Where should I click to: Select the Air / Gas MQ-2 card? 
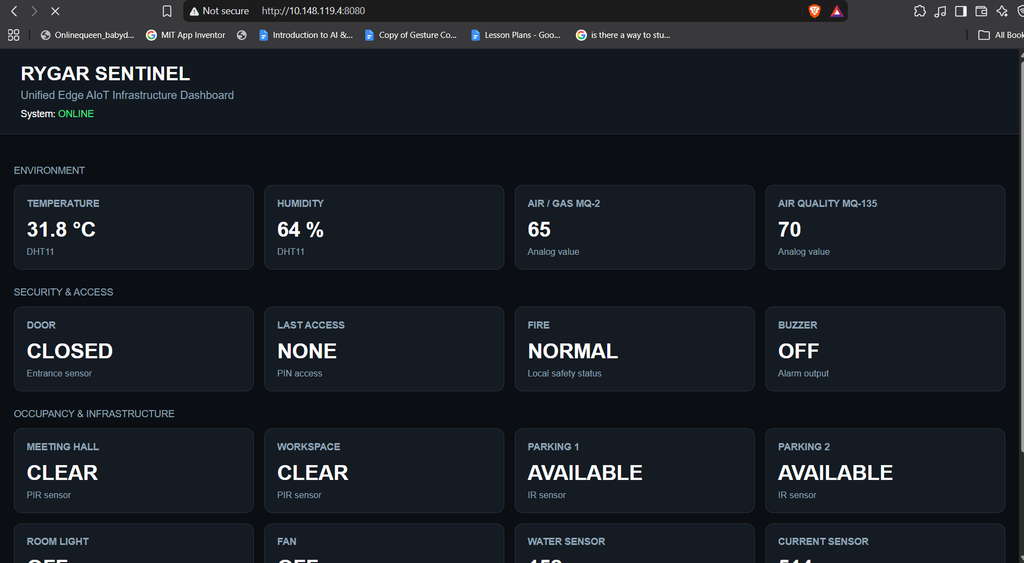coord(634,227)
